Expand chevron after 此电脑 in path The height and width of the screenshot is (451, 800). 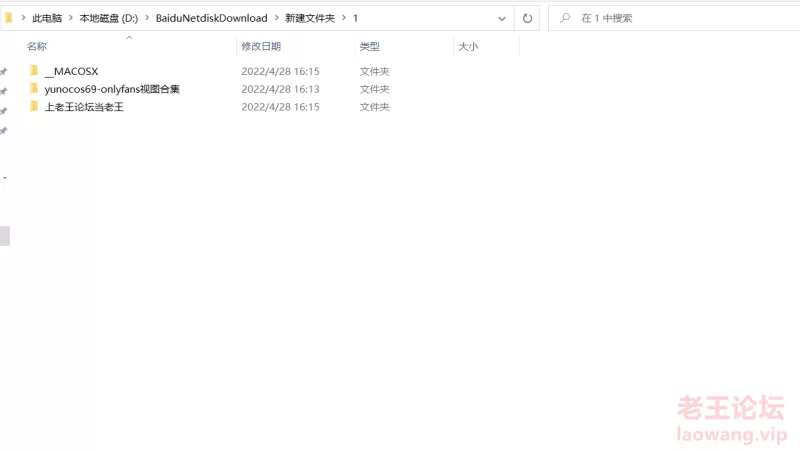(70, 18)
